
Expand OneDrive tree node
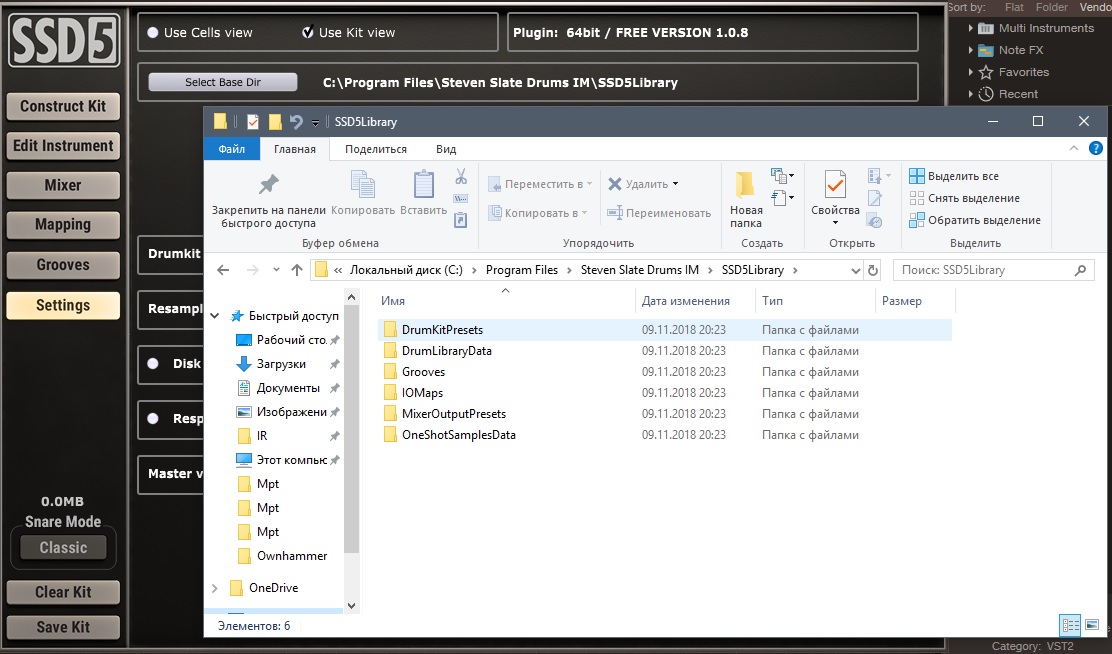coord(215,587)
